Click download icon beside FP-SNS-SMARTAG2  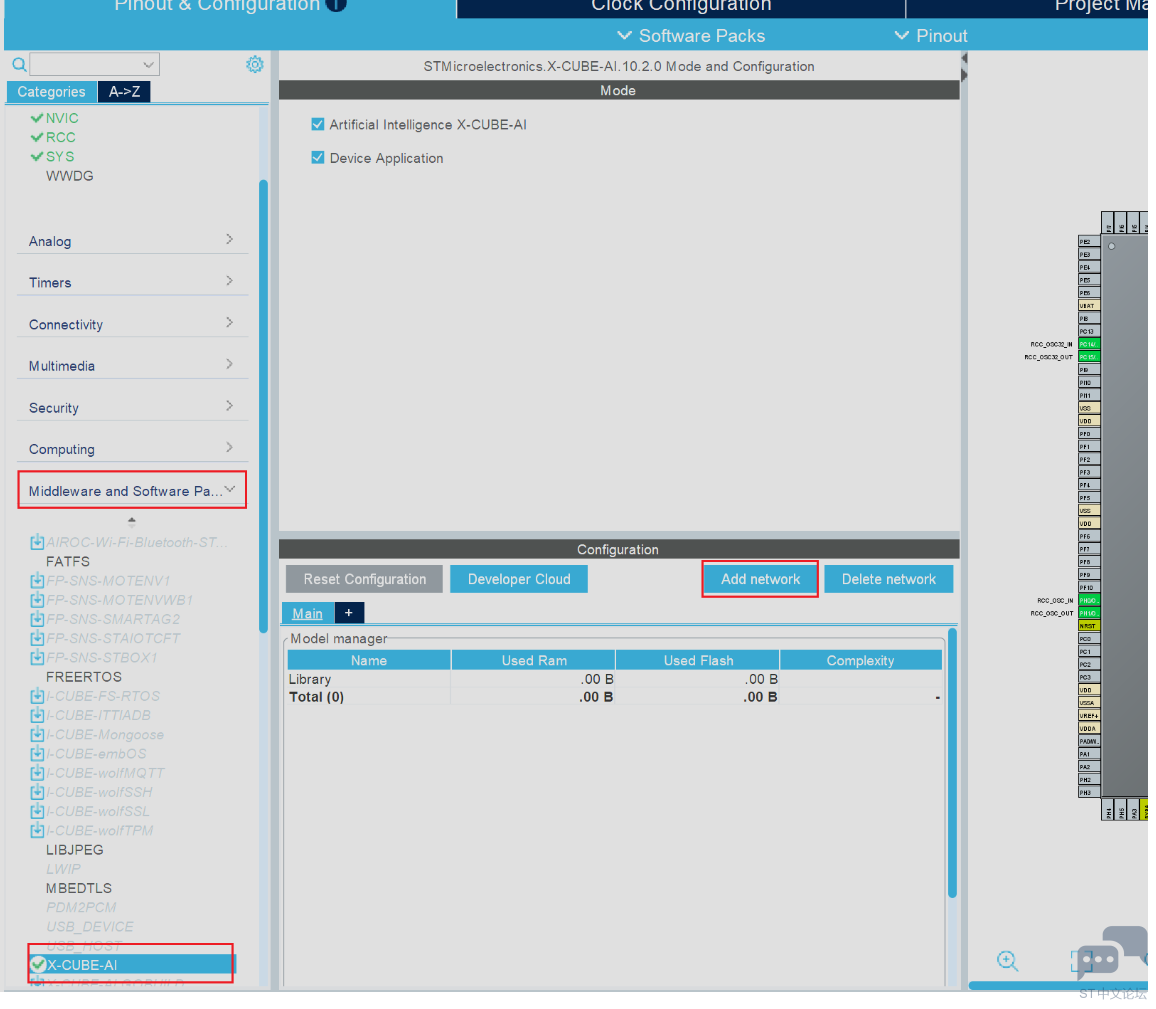pyautogui.click(x=37, y=619)
